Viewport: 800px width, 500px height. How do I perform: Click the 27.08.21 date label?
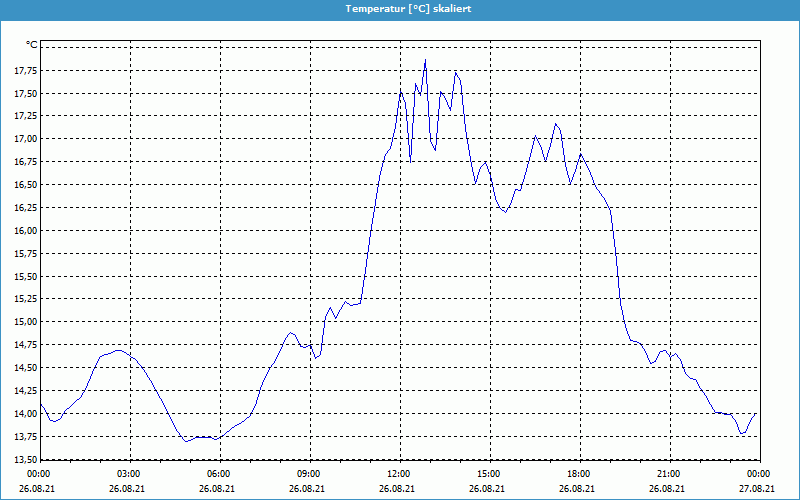click(757, 489)
